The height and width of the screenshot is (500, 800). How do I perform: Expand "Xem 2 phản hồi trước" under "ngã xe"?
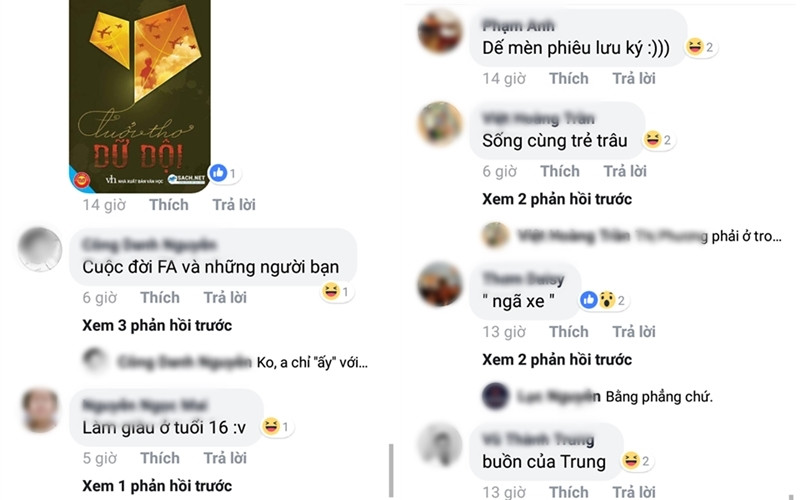click(557, 360)
